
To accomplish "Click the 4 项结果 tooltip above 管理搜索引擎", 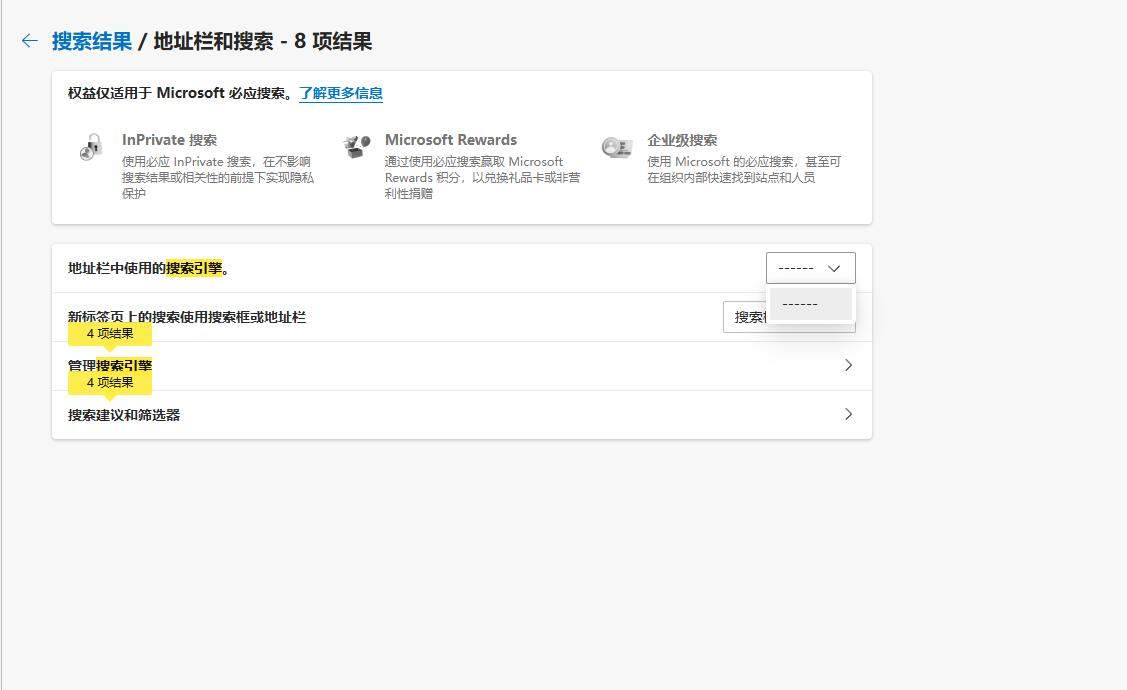I will click(x=110, y=334).
